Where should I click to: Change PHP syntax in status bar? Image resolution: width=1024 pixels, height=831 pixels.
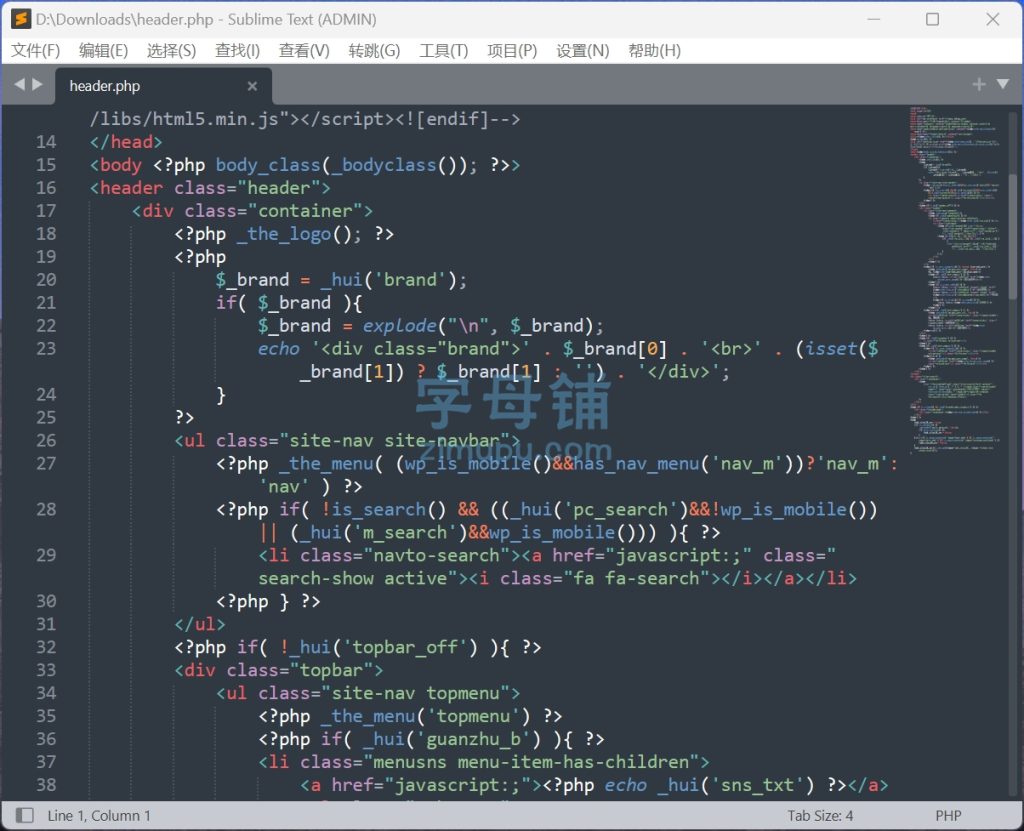point(948,815)
